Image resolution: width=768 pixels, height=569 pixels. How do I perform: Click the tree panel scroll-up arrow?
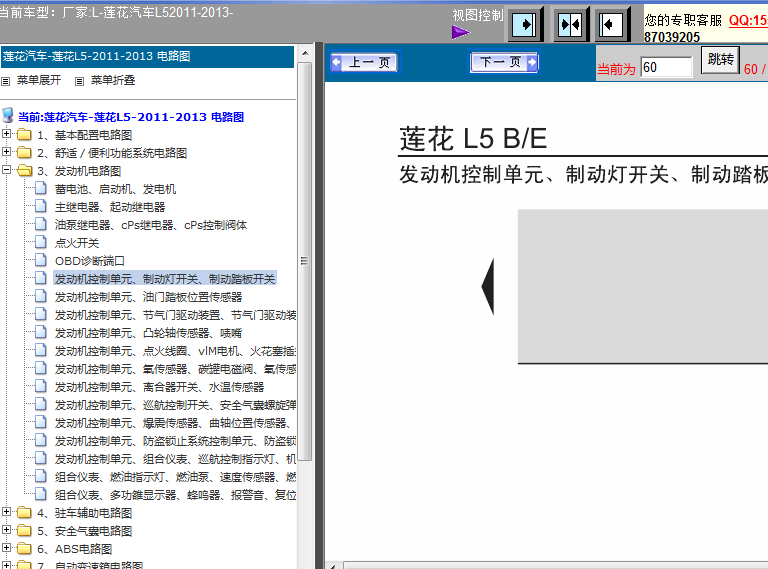(305, 53)
